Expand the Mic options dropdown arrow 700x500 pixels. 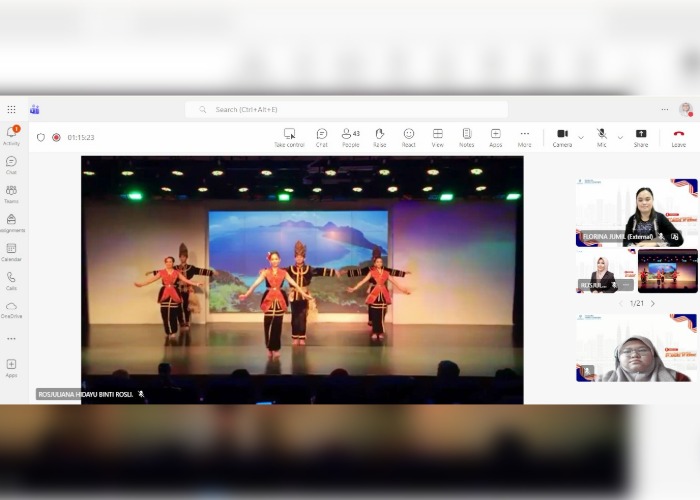pyautogui.click(x=620, y=137)
